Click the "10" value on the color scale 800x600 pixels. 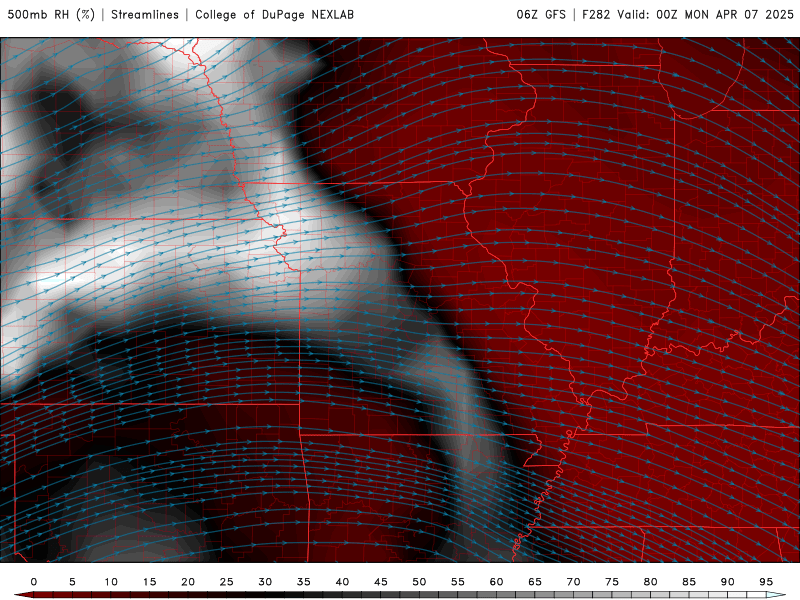point(111,582)
